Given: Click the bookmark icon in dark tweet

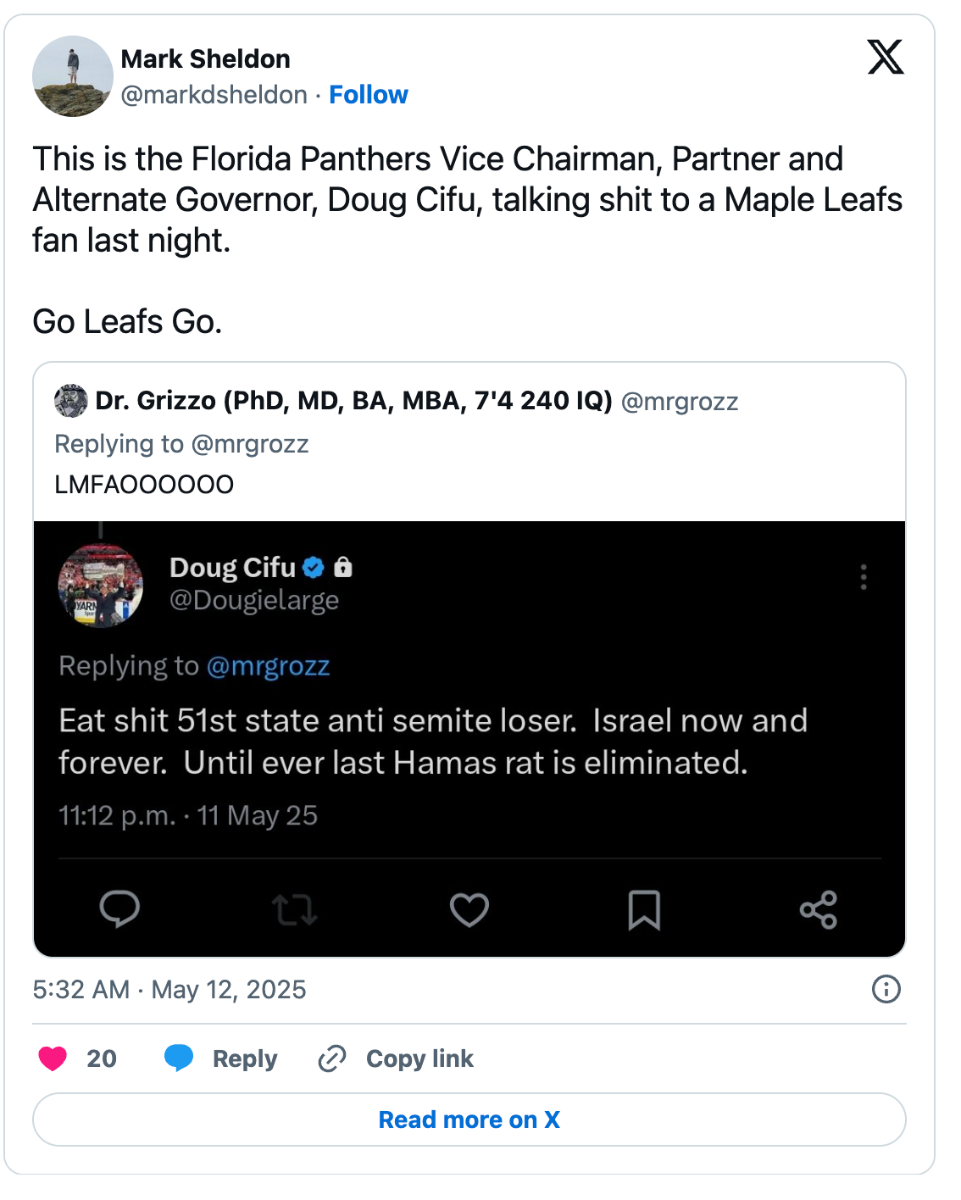Looking at the screenshot, I should point(643,908).
